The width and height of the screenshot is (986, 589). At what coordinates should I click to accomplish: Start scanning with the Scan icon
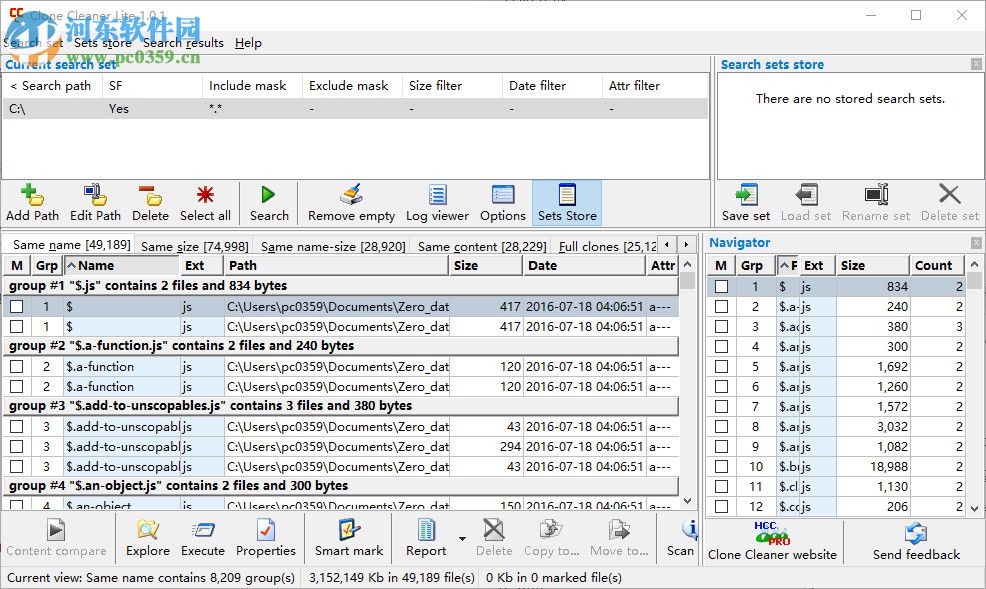click(x=681, y=539)
